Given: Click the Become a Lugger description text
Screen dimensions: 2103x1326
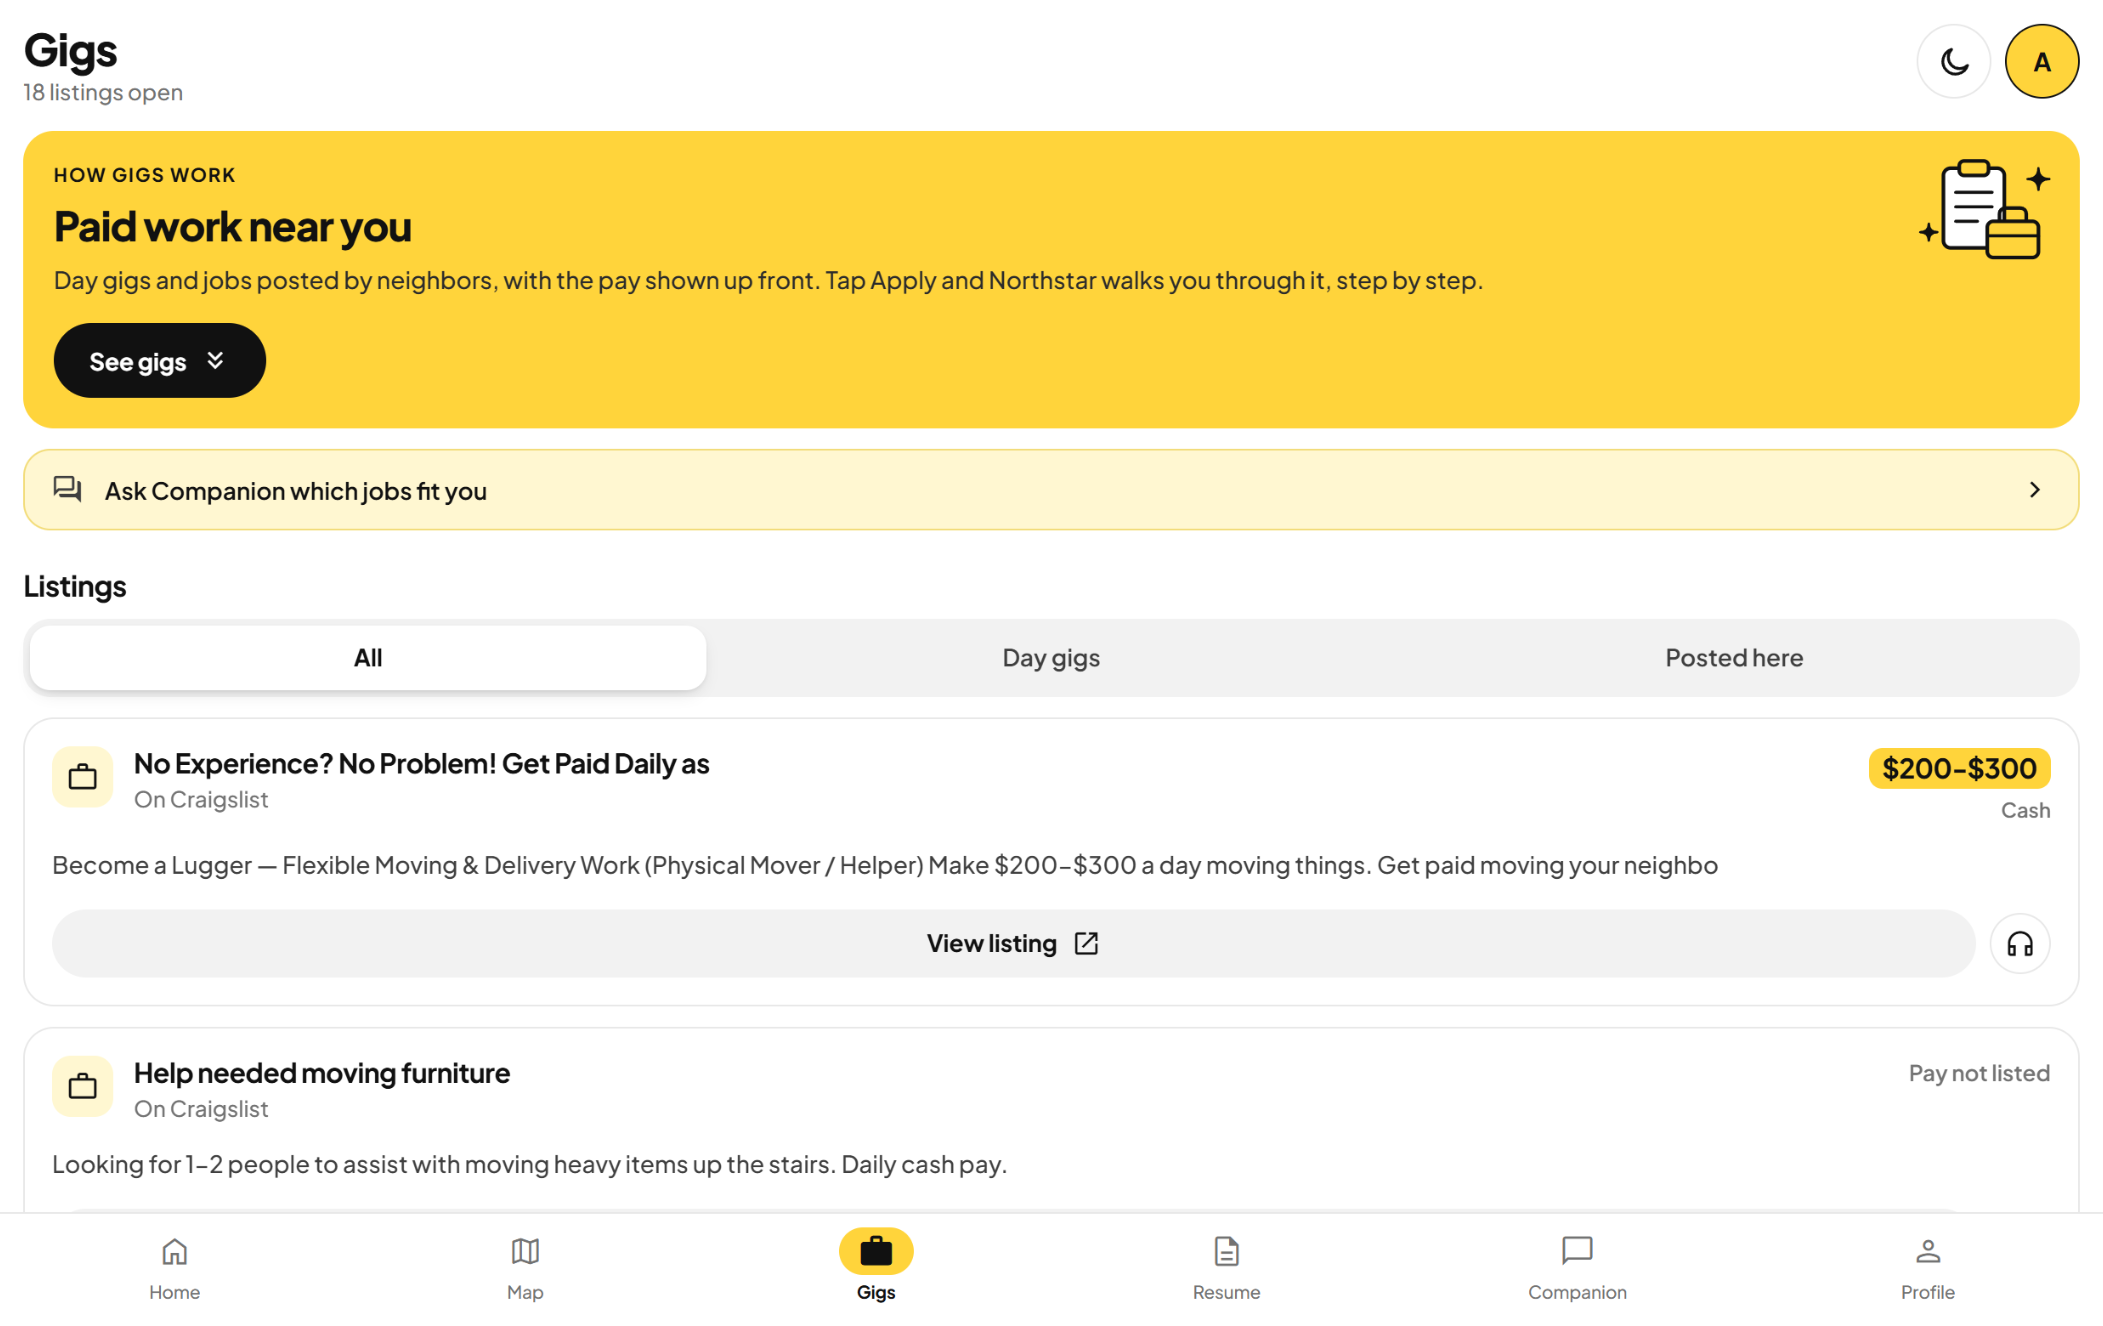Looking at the screenshot, I should tap(885, 865).
